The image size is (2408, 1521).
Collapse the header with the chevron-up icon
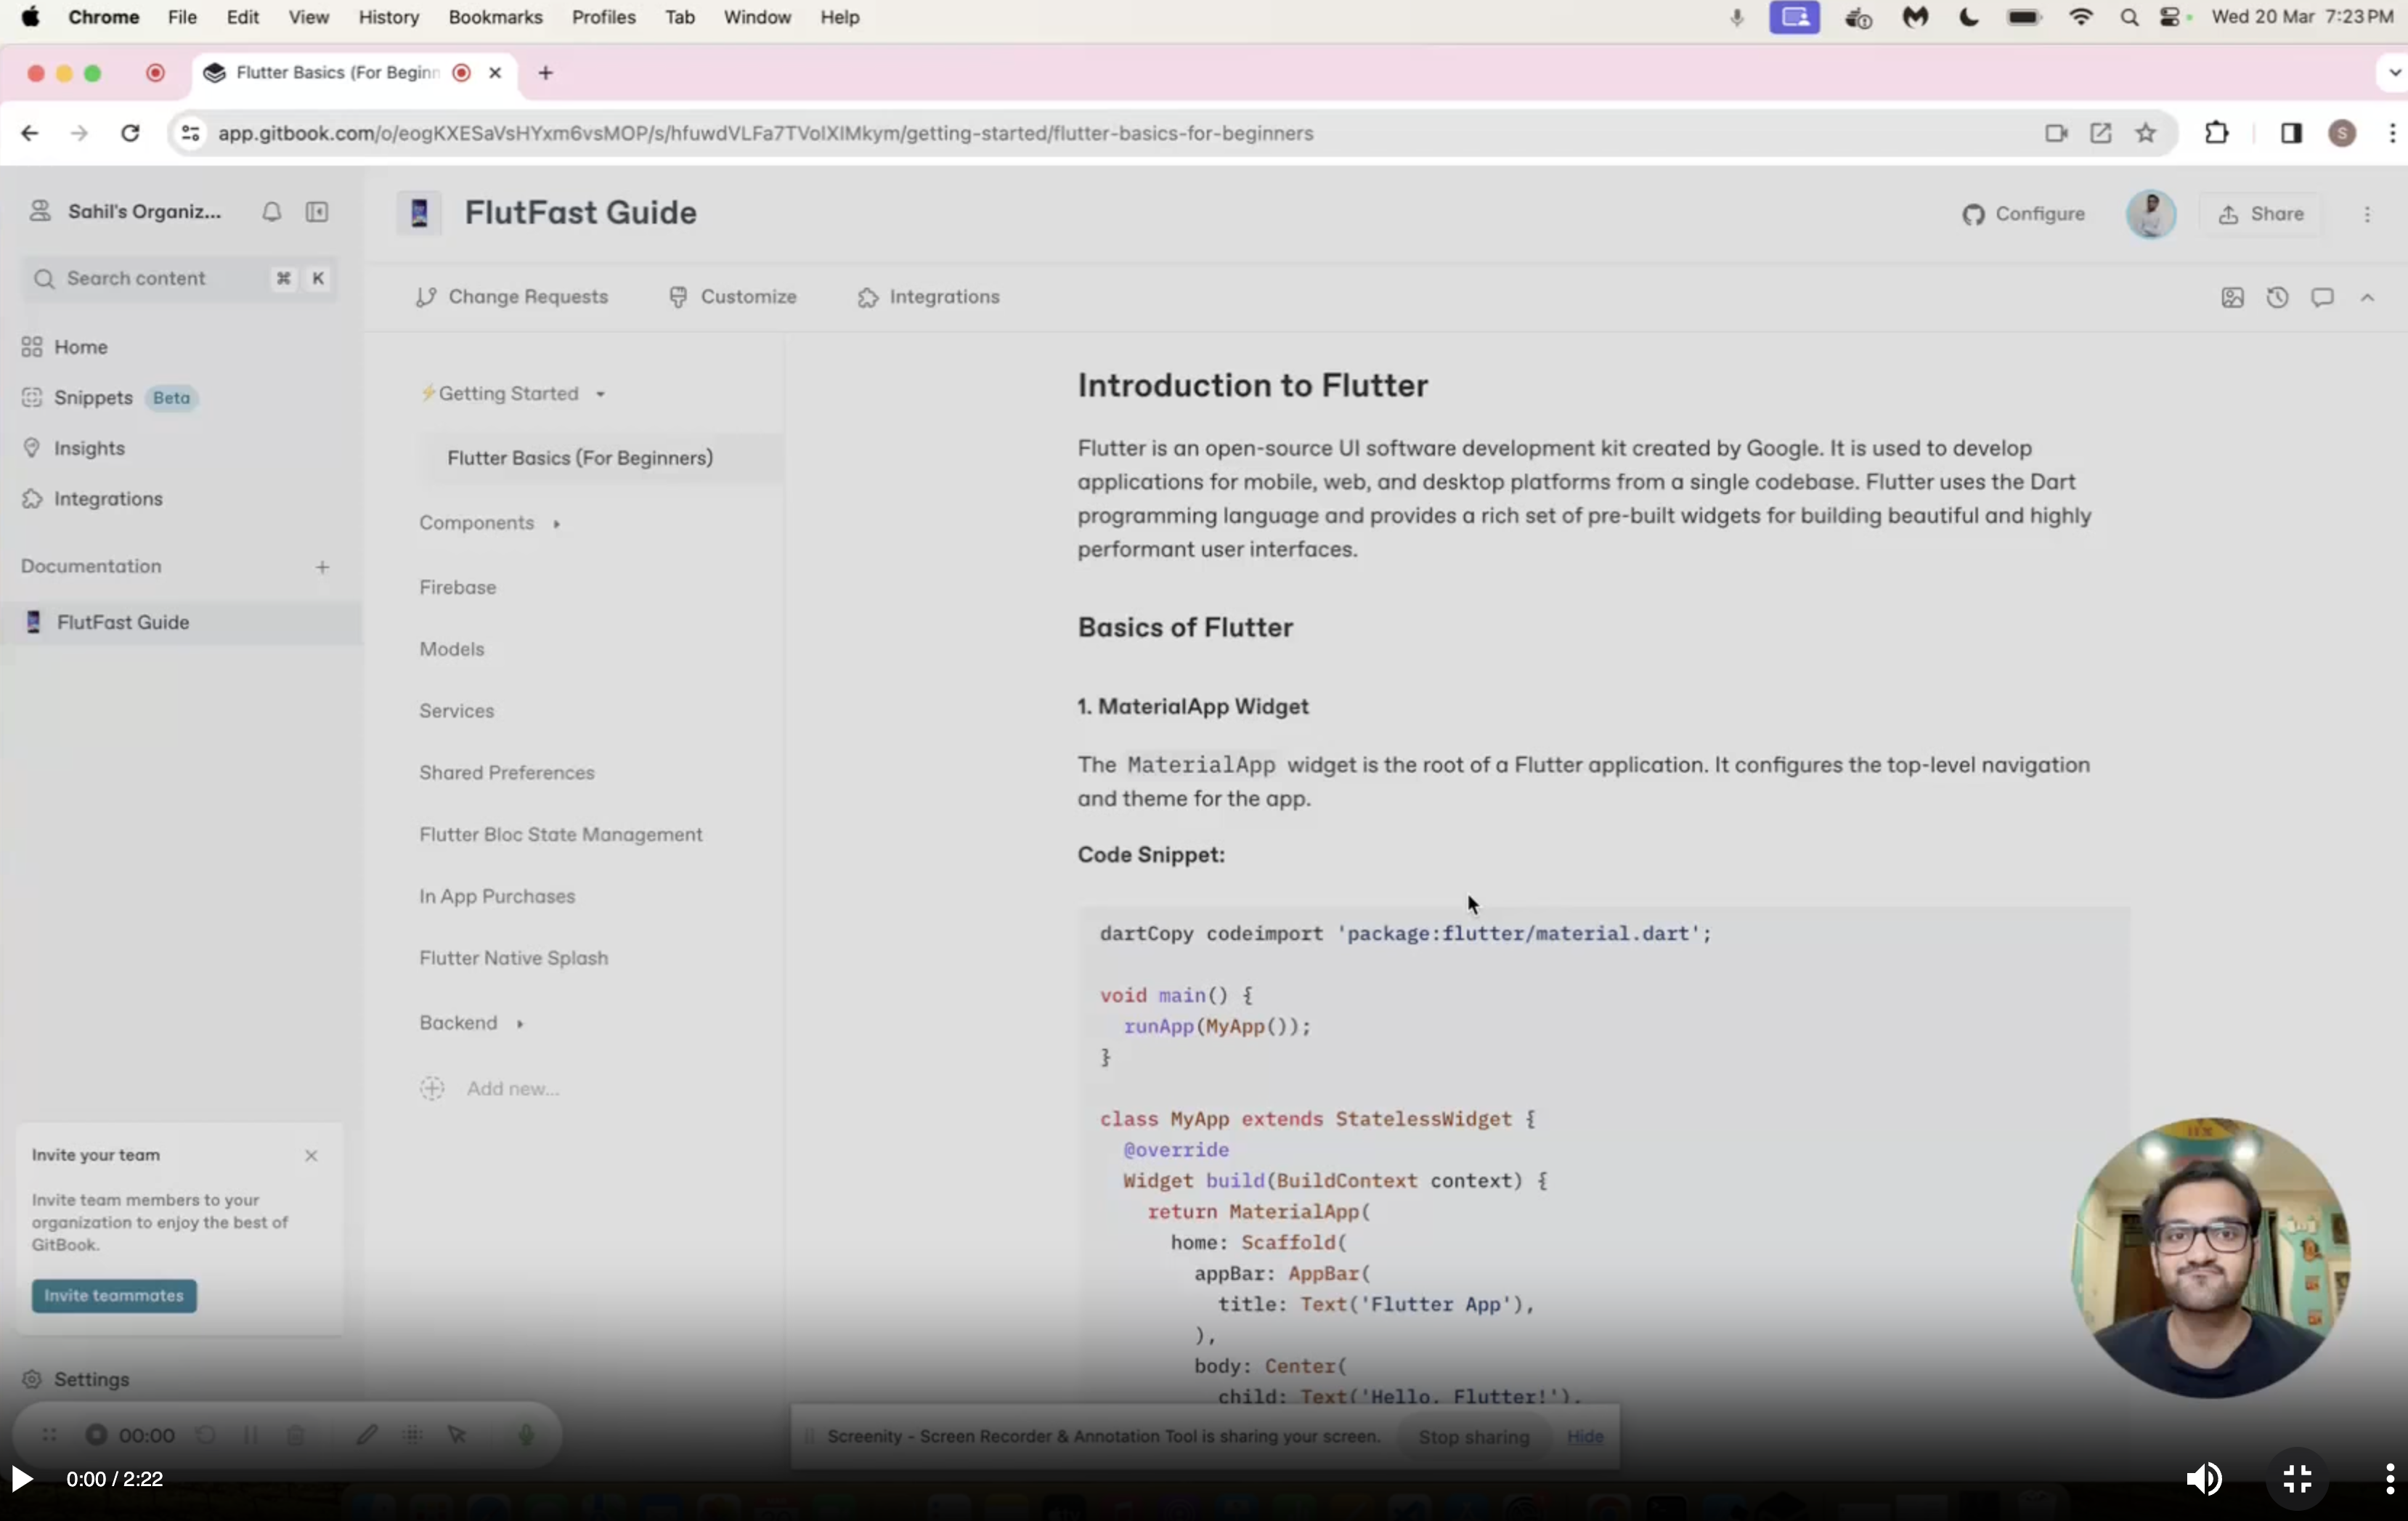tap(2367, 297)
